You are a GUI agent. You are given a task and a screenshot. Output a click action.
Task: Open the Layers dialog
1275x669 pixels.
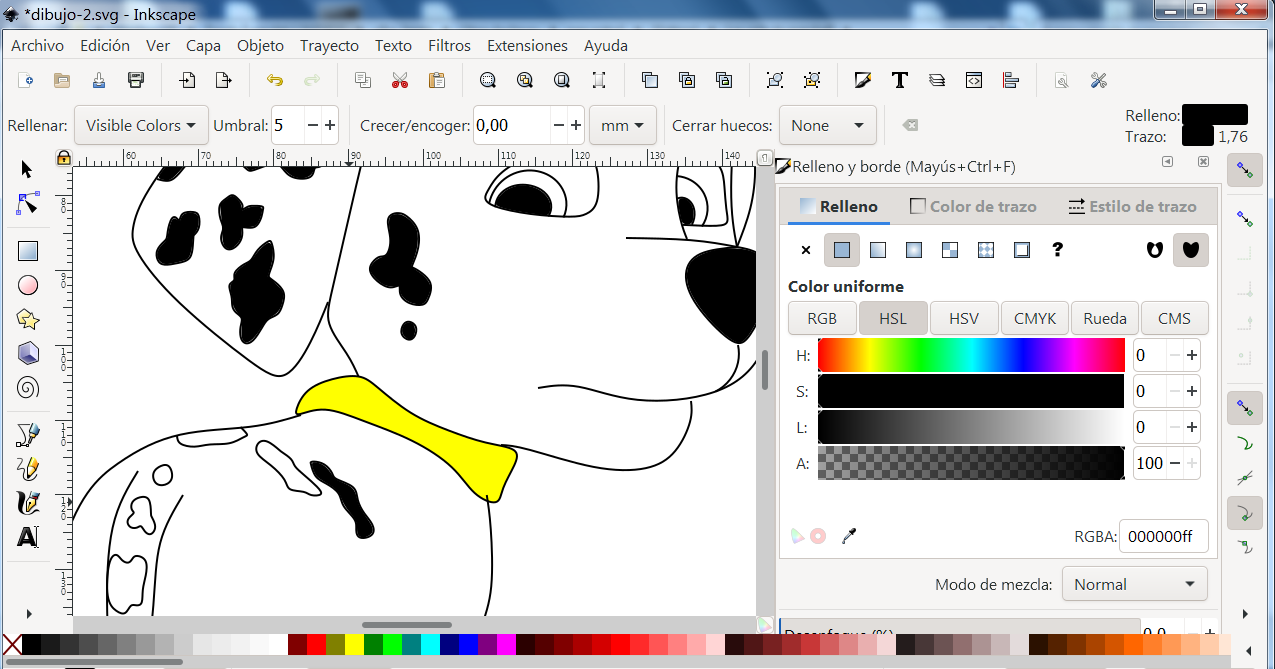[937, 80]
